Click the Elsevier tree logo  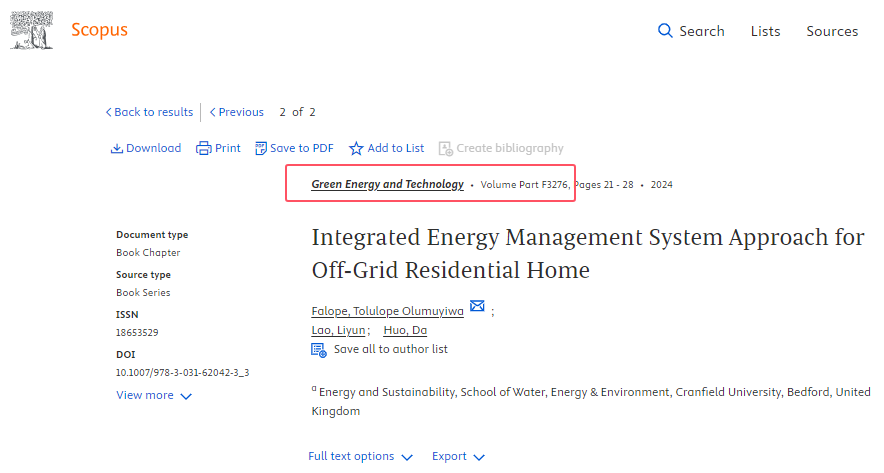32,30
